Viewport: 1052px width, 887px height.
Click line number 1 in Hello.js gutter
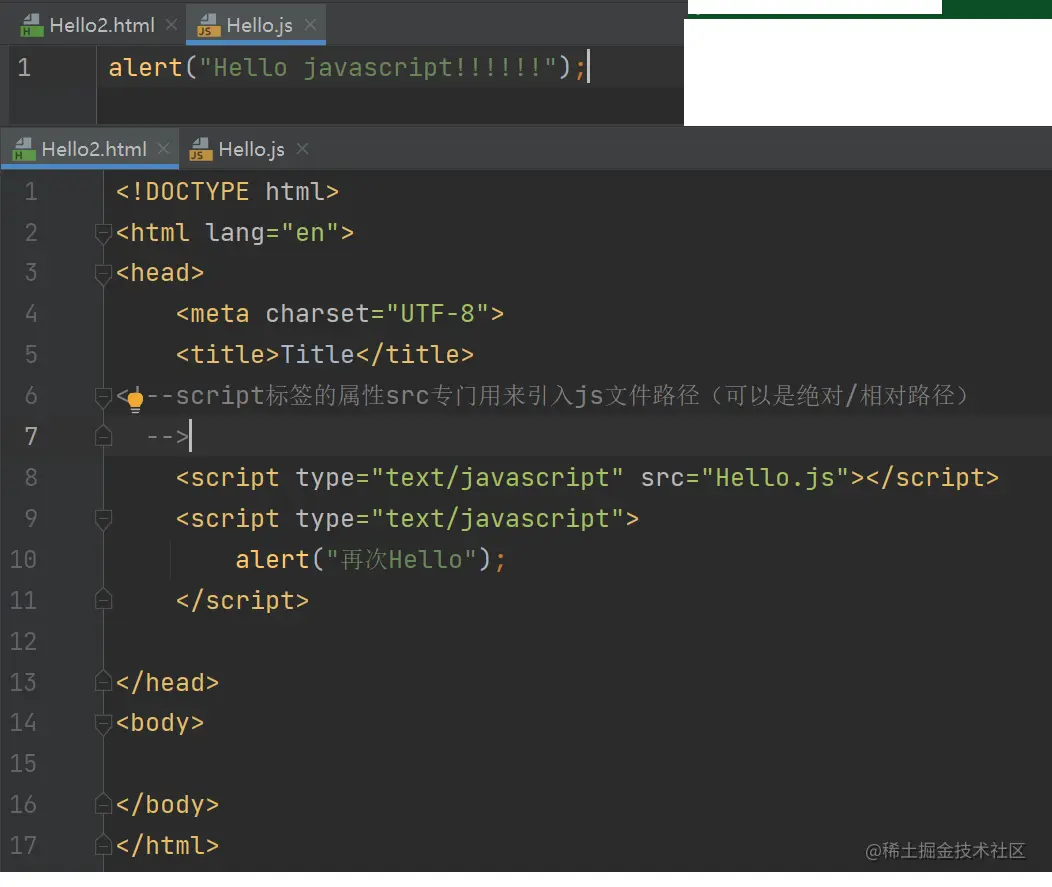coord(24,68)
